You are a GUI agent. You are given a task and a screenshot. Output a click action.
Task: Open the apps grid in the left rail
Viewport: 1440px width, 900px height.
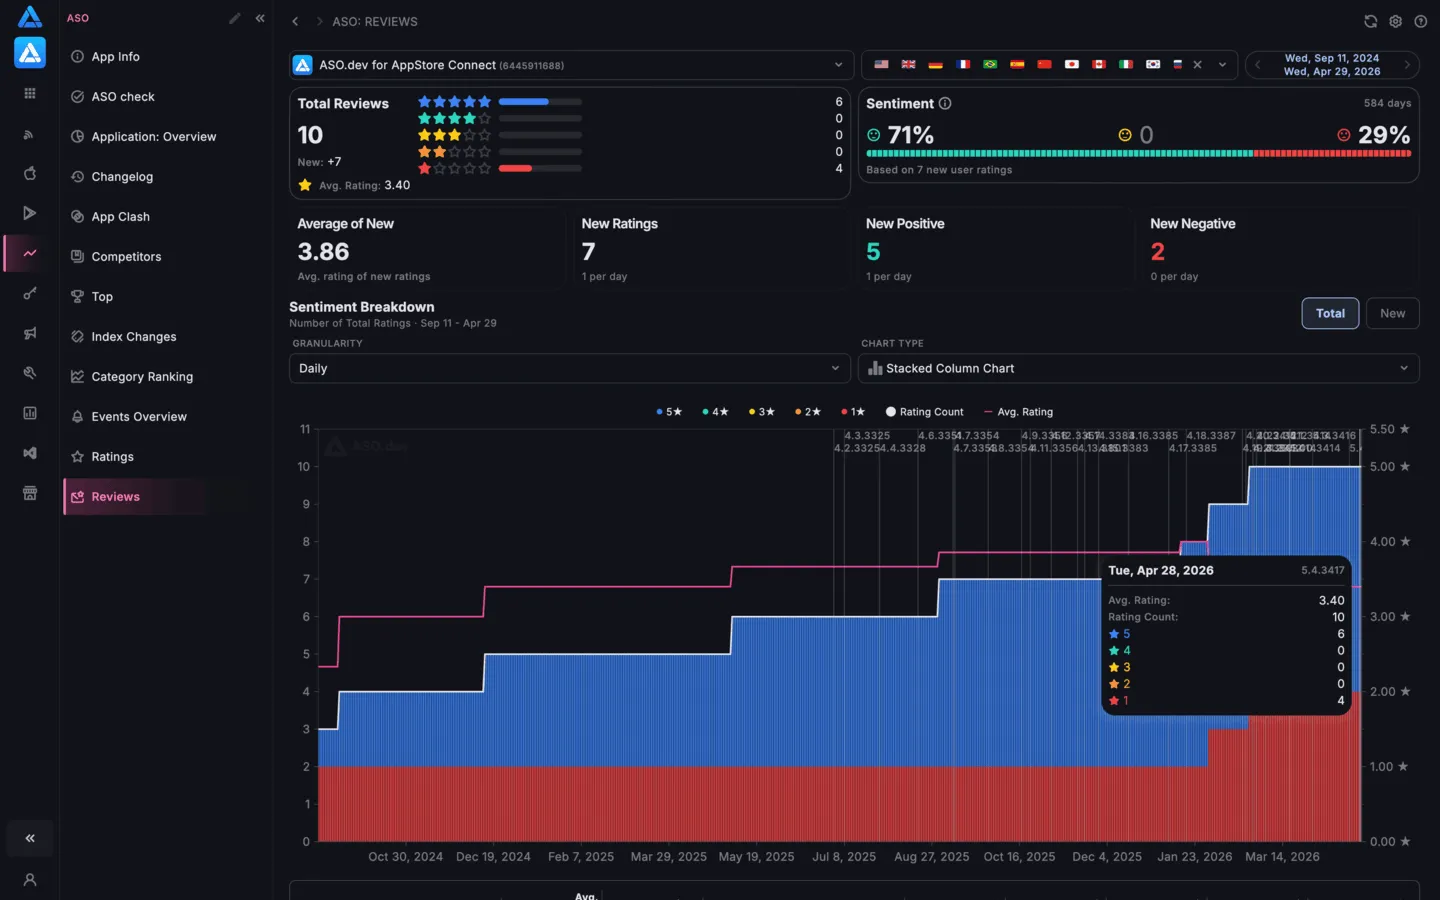pyautogui.click(x=30, y=93)
